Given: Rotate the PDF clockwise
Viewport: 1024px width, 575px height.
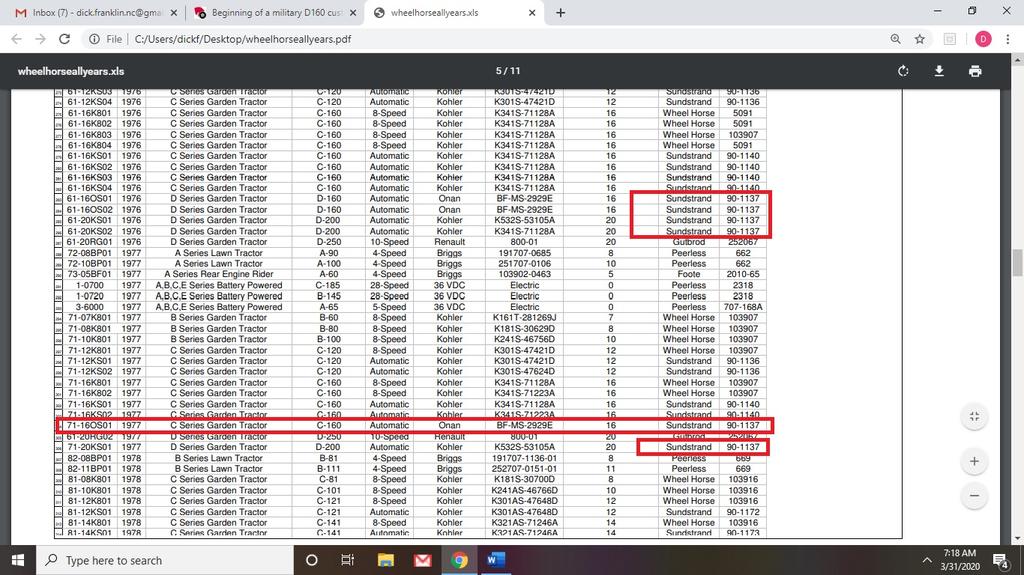Looking at the screenshot, I should [903, 71].
